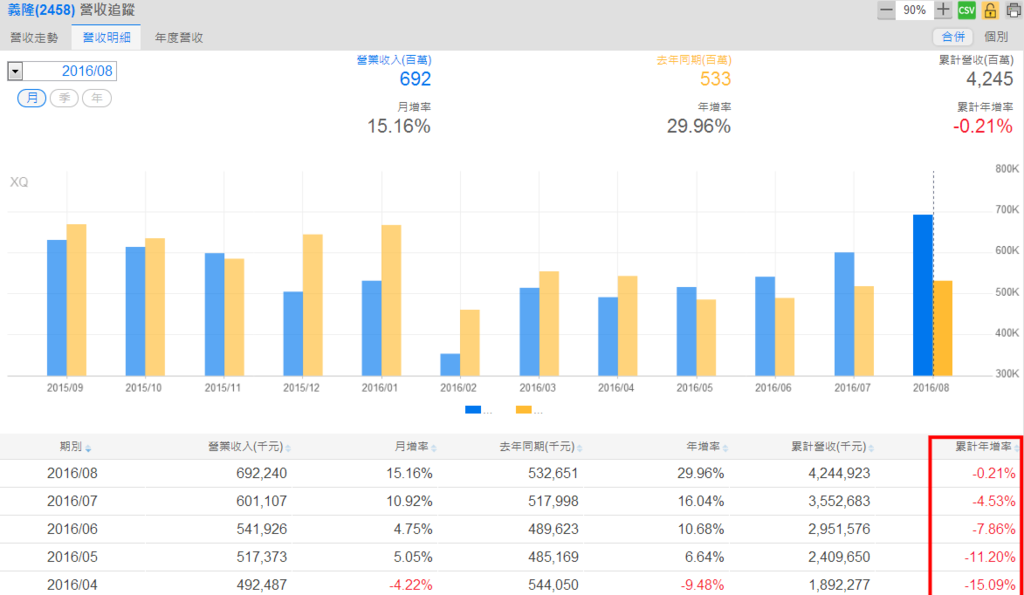Click the 2016/07 table row period
Screen dimensions: 1024x595
[x=72, y=501]
